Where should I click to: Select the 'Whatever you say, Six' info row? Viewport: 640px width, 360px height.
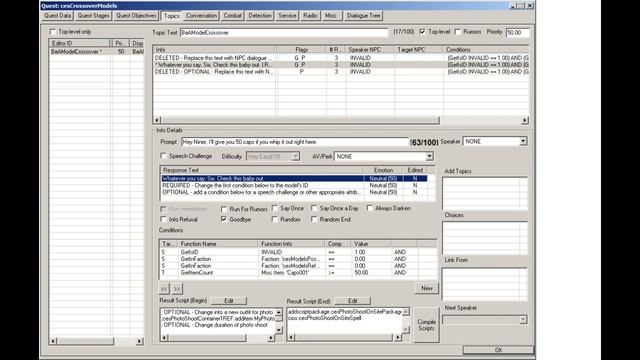(341, 64)
